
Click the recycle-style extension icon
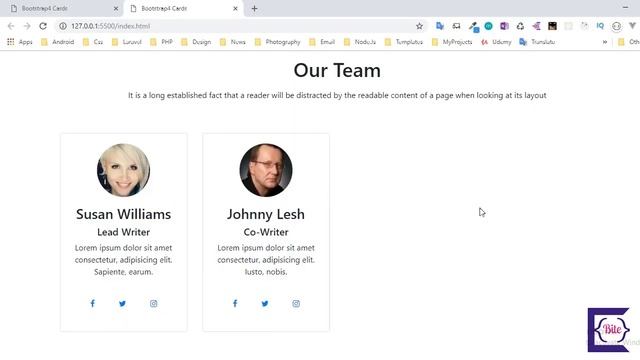tap(520, 26)
